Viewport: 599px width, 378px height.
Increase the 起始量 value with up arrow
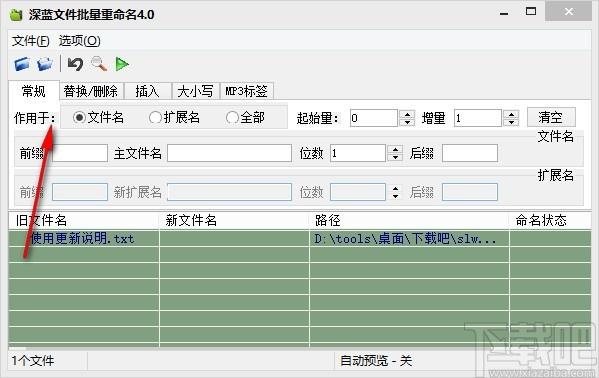click(x=407, y=114)
